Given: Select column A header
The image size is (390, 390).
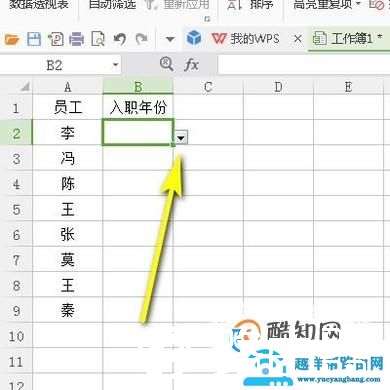Looking at the screenshot, I should click(x=68, y=87).
